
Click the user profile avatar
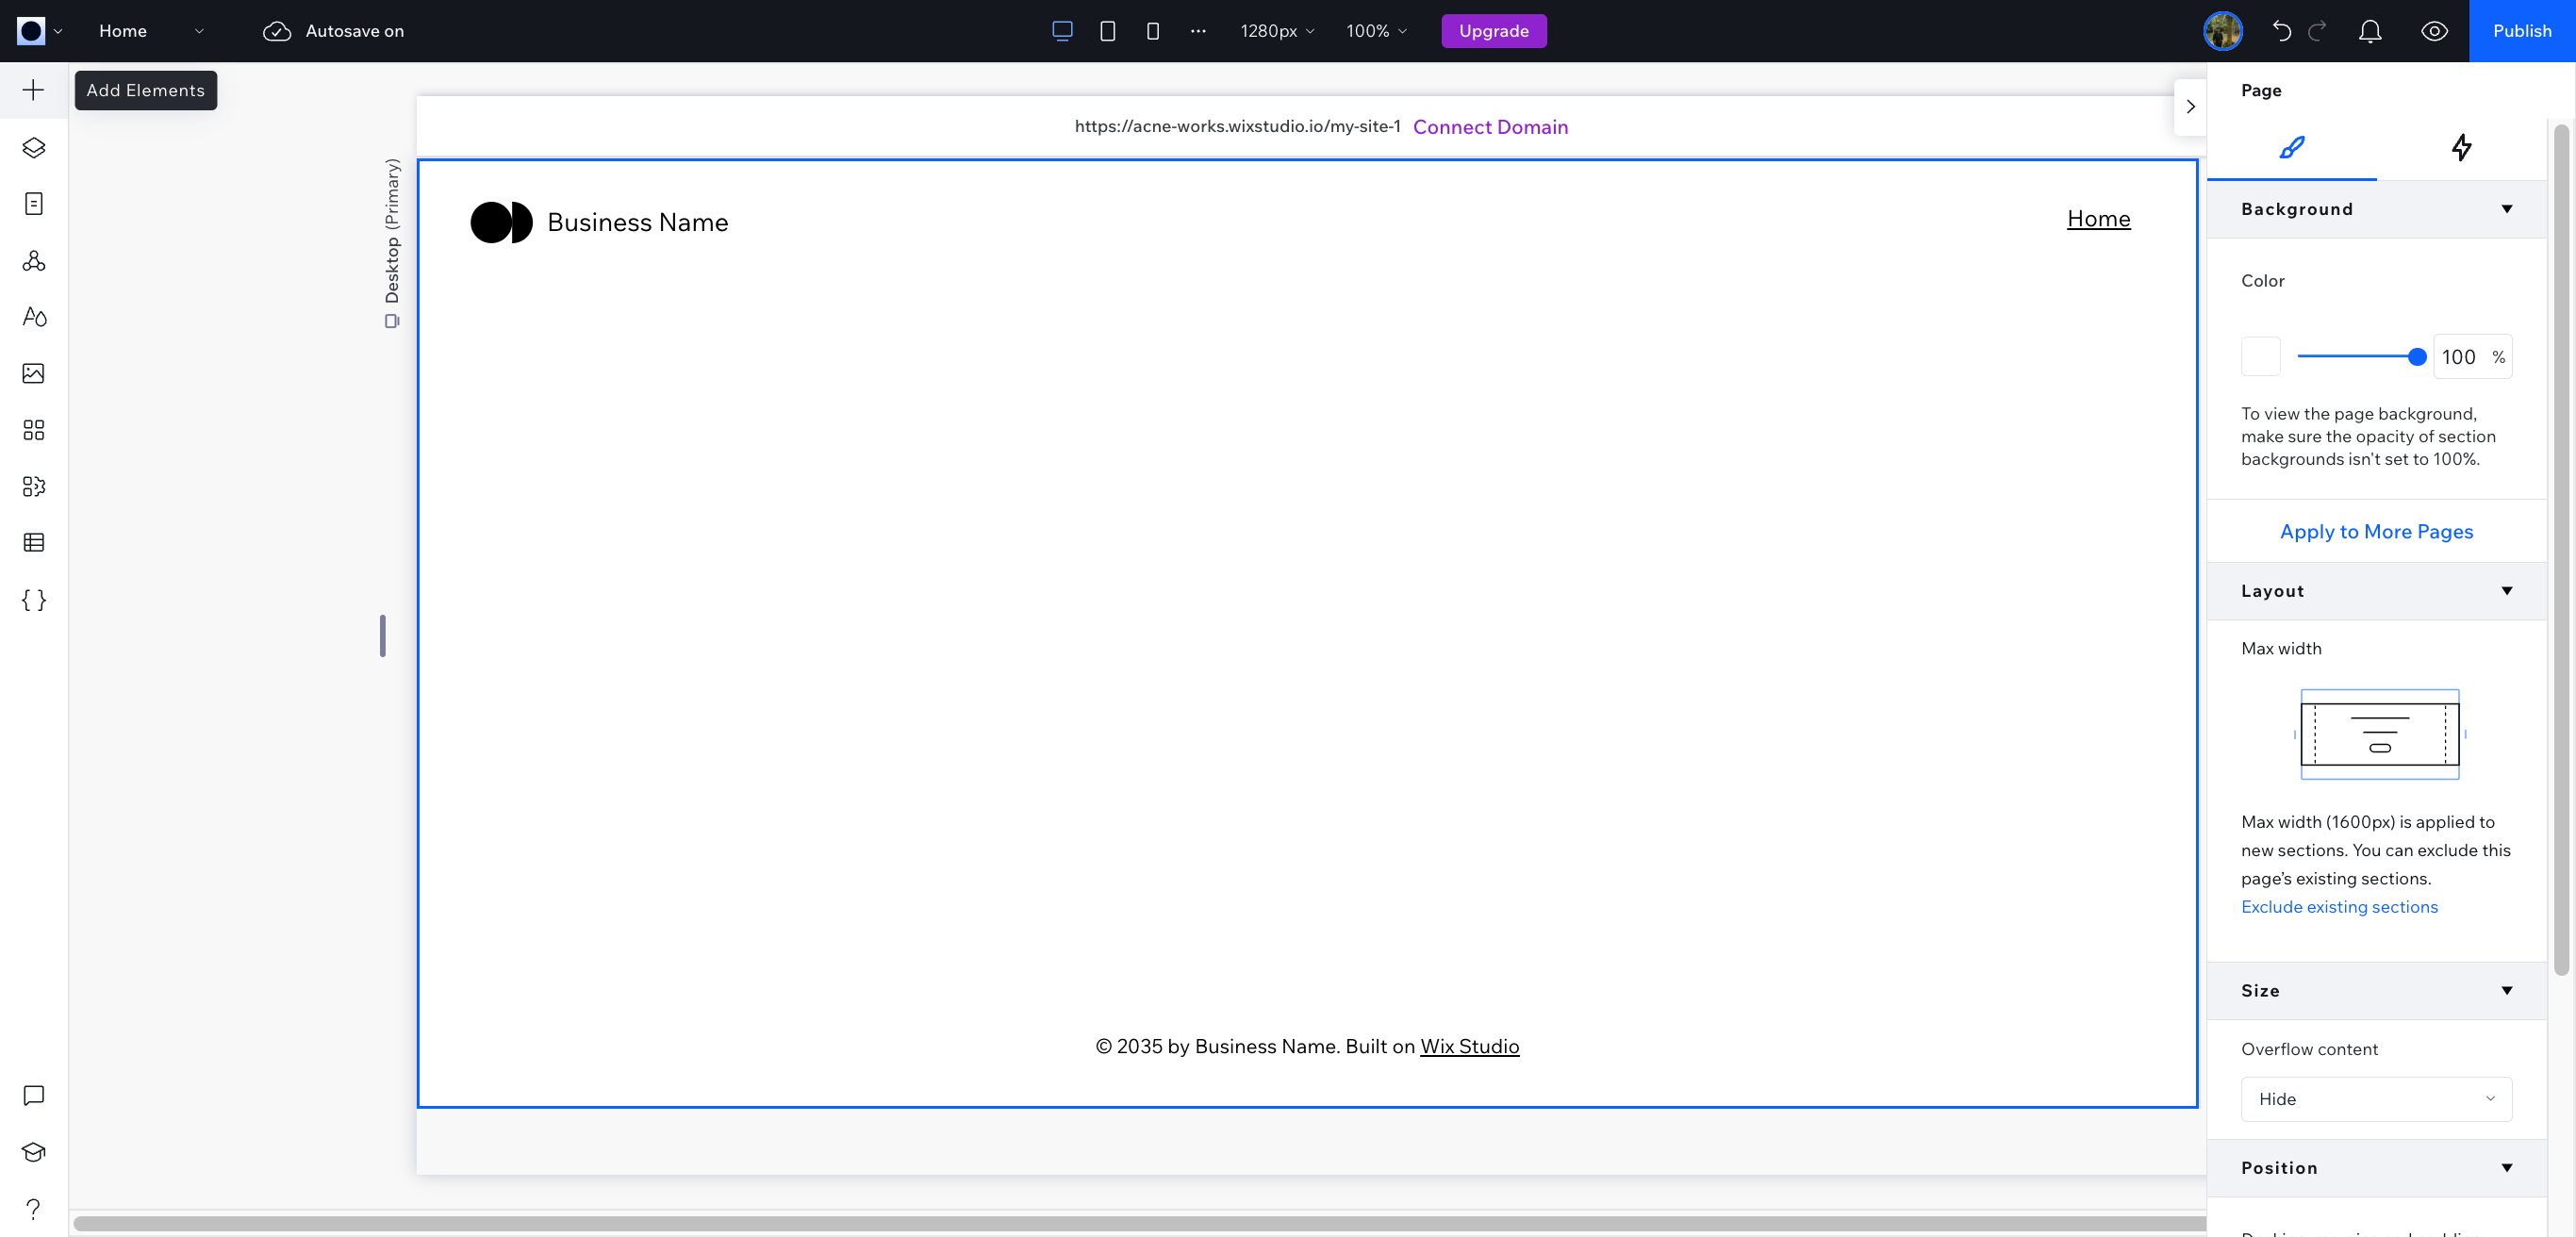pos(2223,31)
